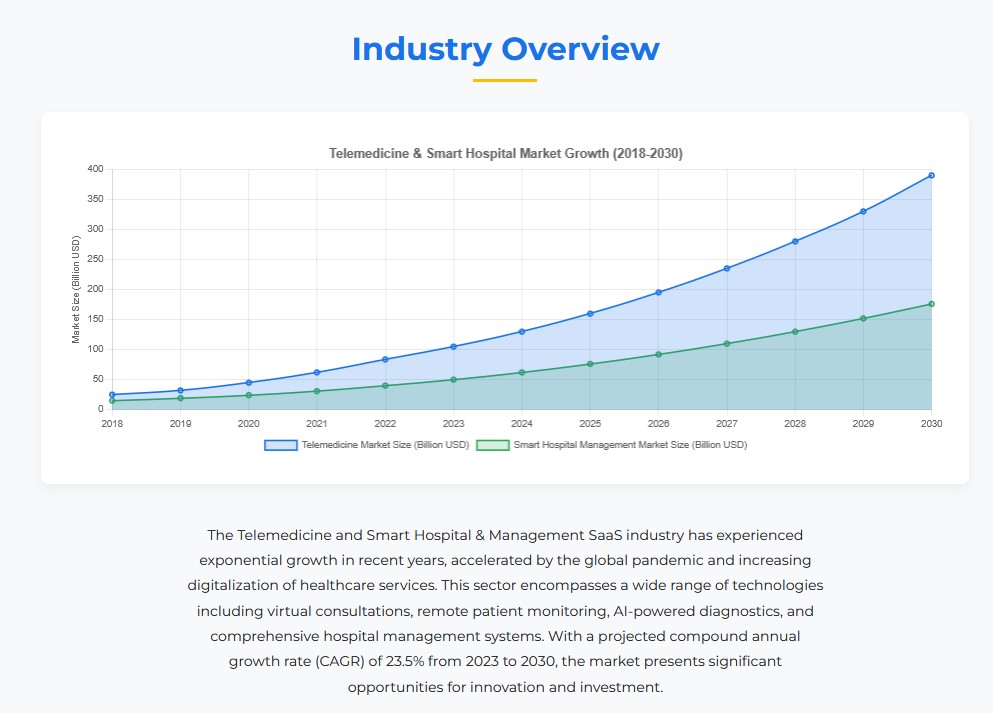The height and width of the screenshot is (713, 993).
Task: Toggle the Telemedicine Market Size legend label
Action: pos(383,445)
